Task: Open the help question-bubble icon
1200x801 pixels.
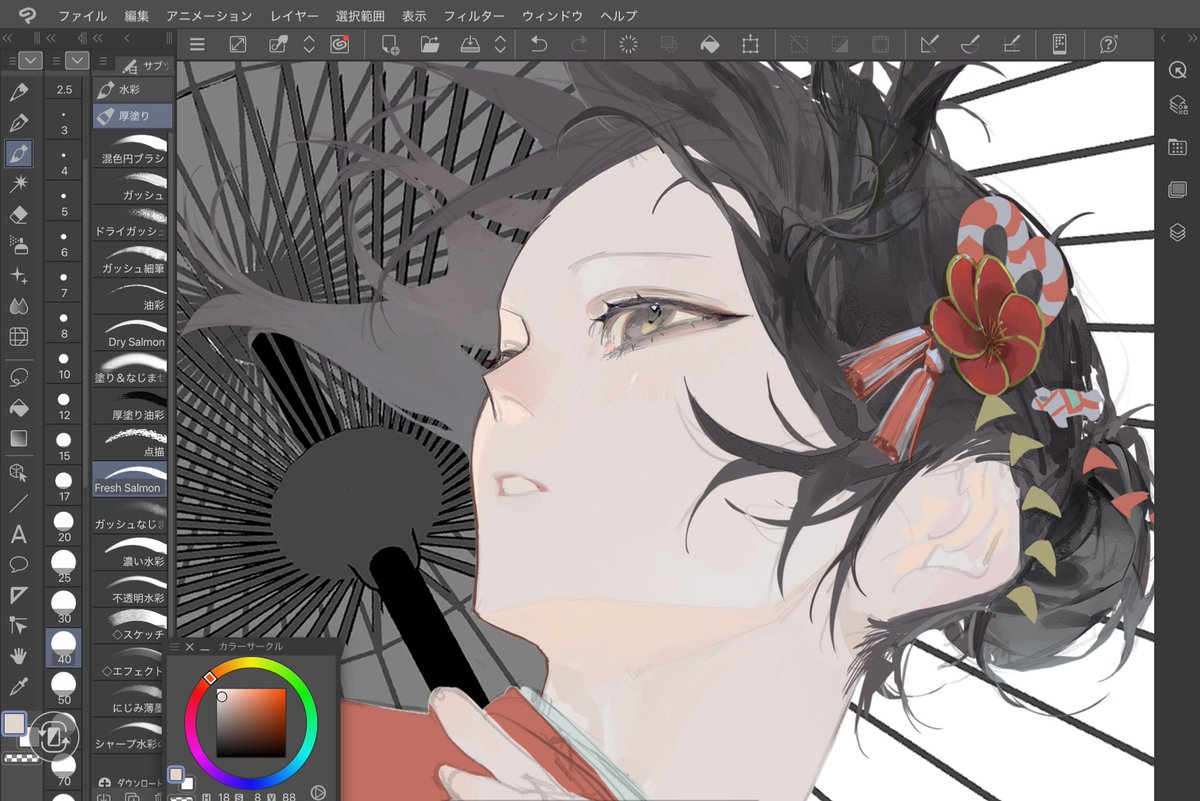Action: [x=1107, y=44]
